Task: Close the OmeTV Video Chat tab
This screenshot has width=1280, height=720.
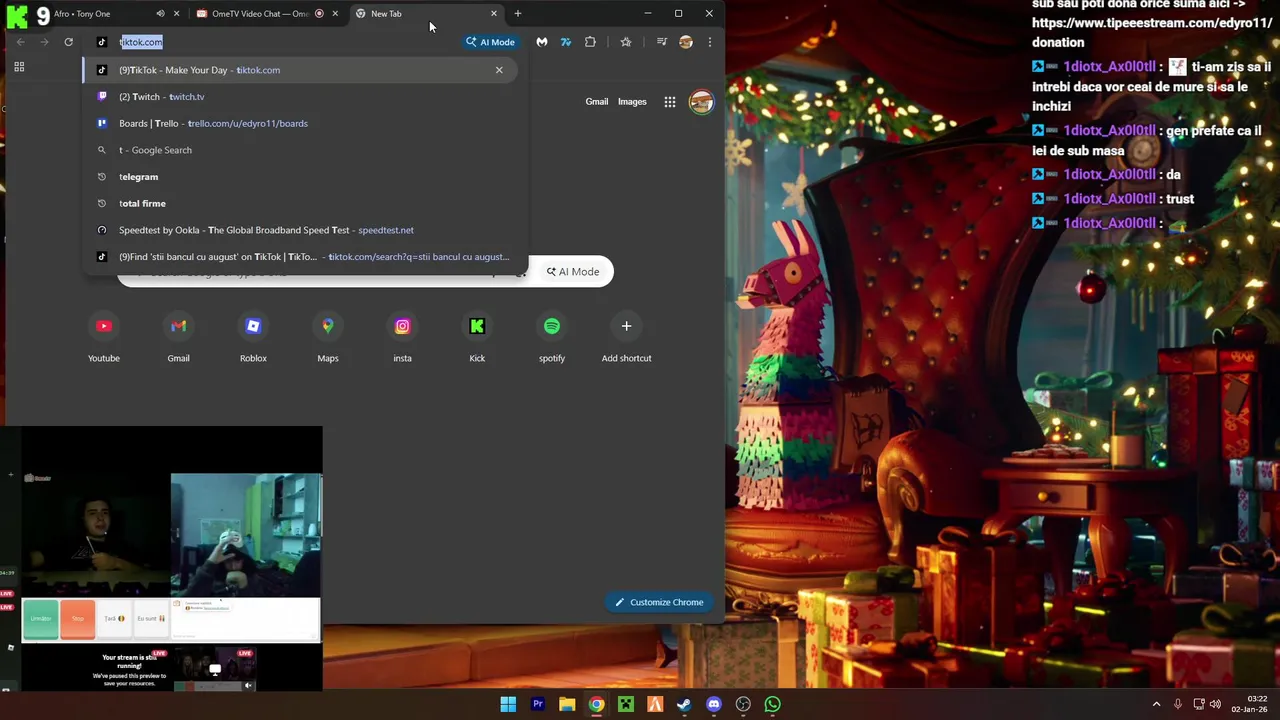Action: [335, 14]
